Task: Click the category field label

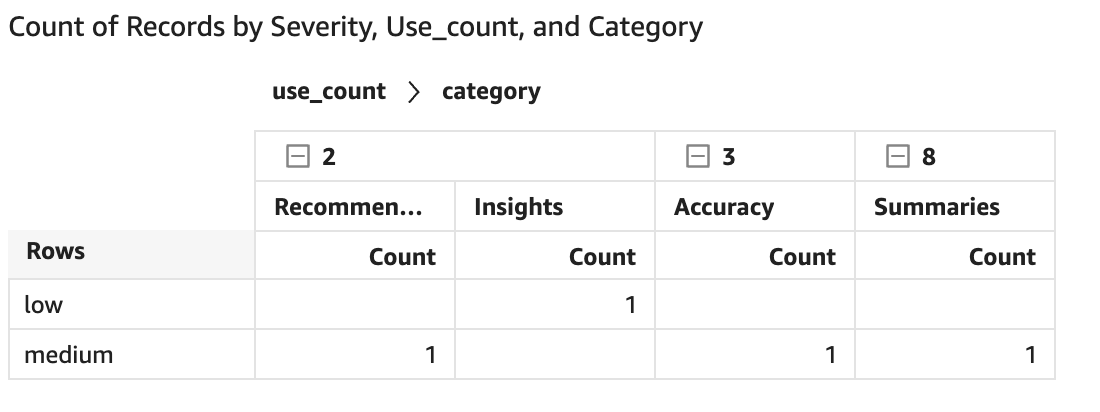Action: (x=490, y=92)
